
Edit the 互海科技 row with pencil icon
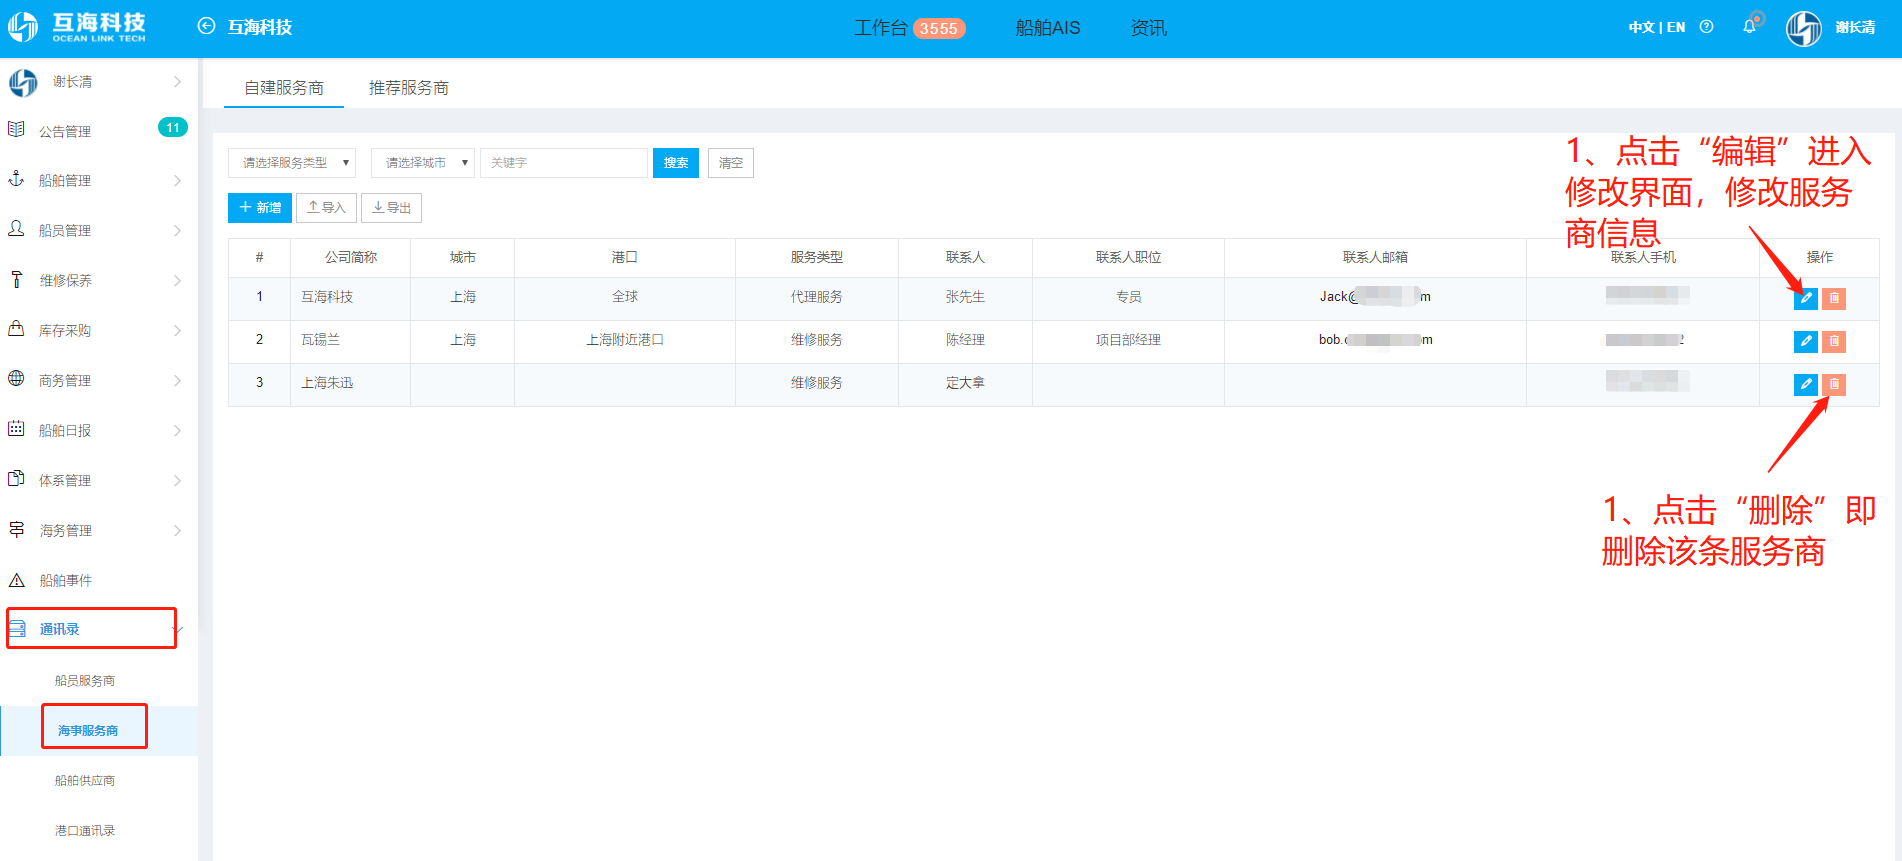(x=1805, y=298)
